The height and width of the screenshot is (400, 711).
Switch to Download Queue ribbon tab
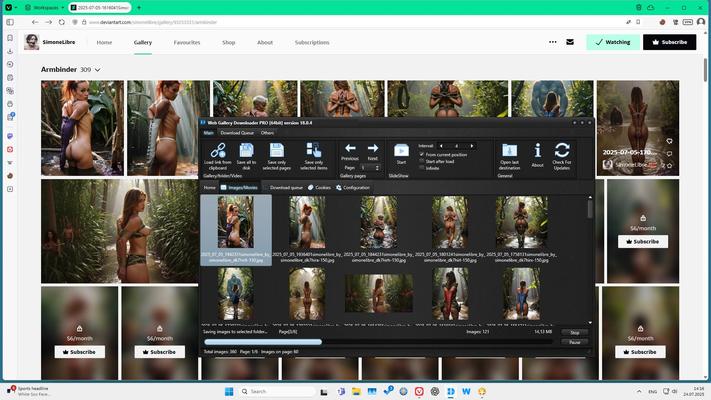[237, 133]
